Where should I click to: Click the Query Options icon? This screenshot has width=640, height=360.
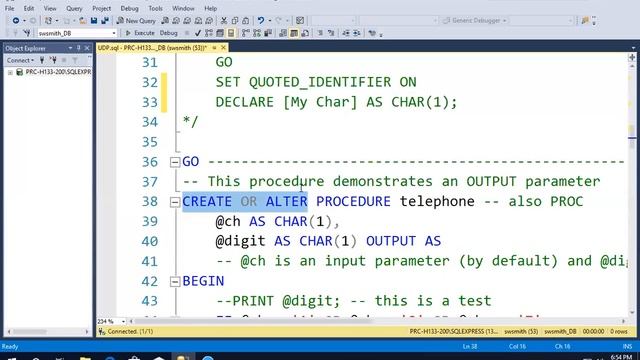tap(220, 33)
